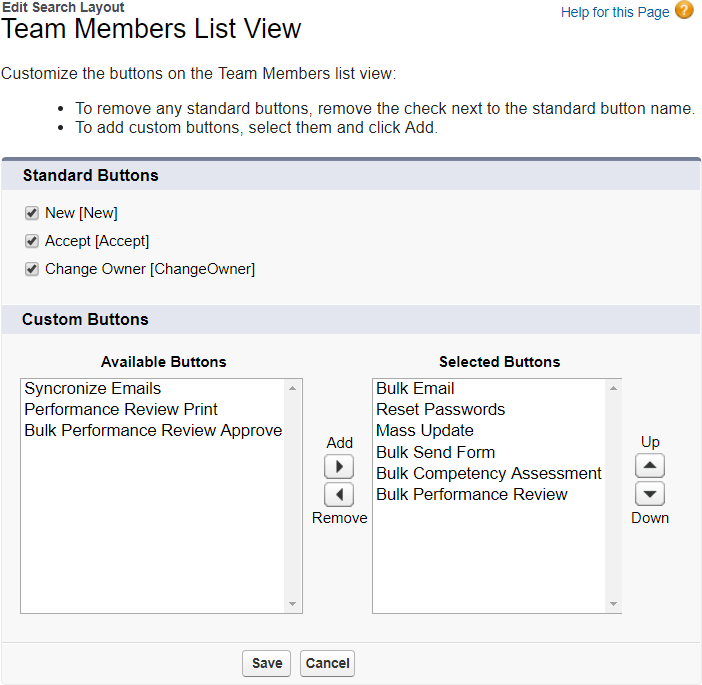702x685 pixels.
Task: Click the Remove left-arrow button
Action: [x=339, y=494]
